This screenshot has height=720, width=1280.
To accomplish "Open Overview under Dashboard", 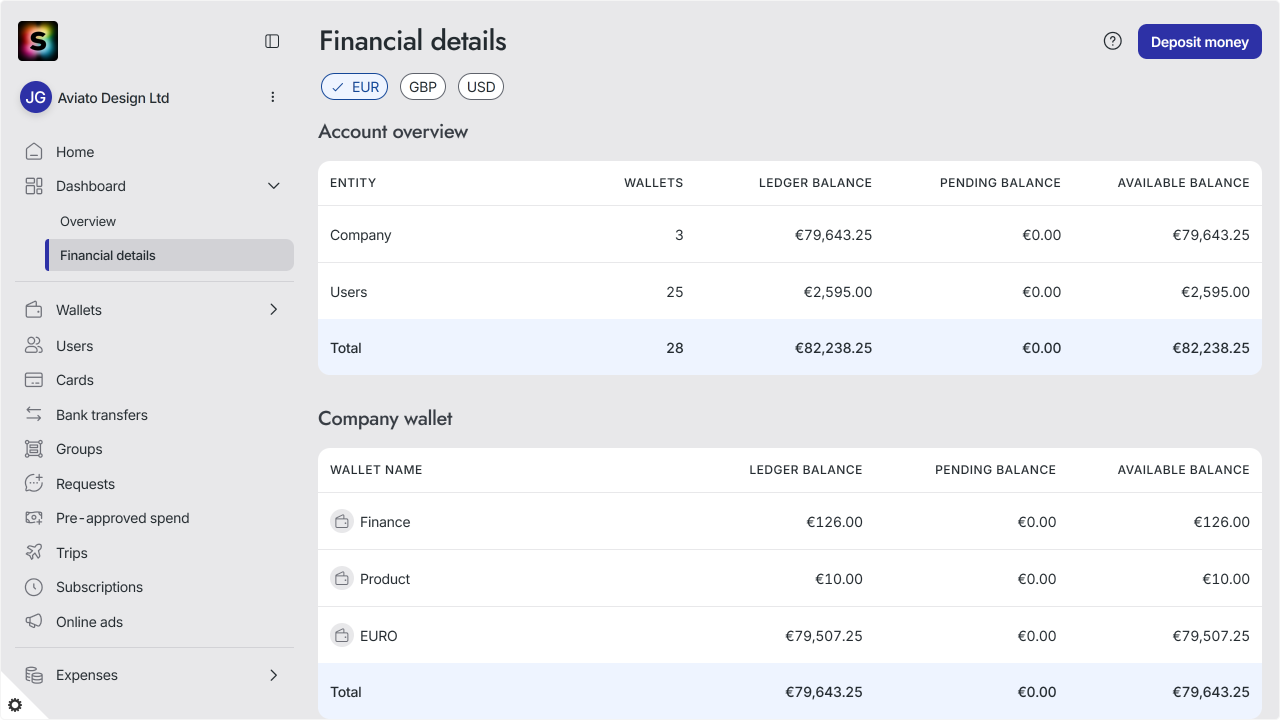I will [x=88, y=221].
